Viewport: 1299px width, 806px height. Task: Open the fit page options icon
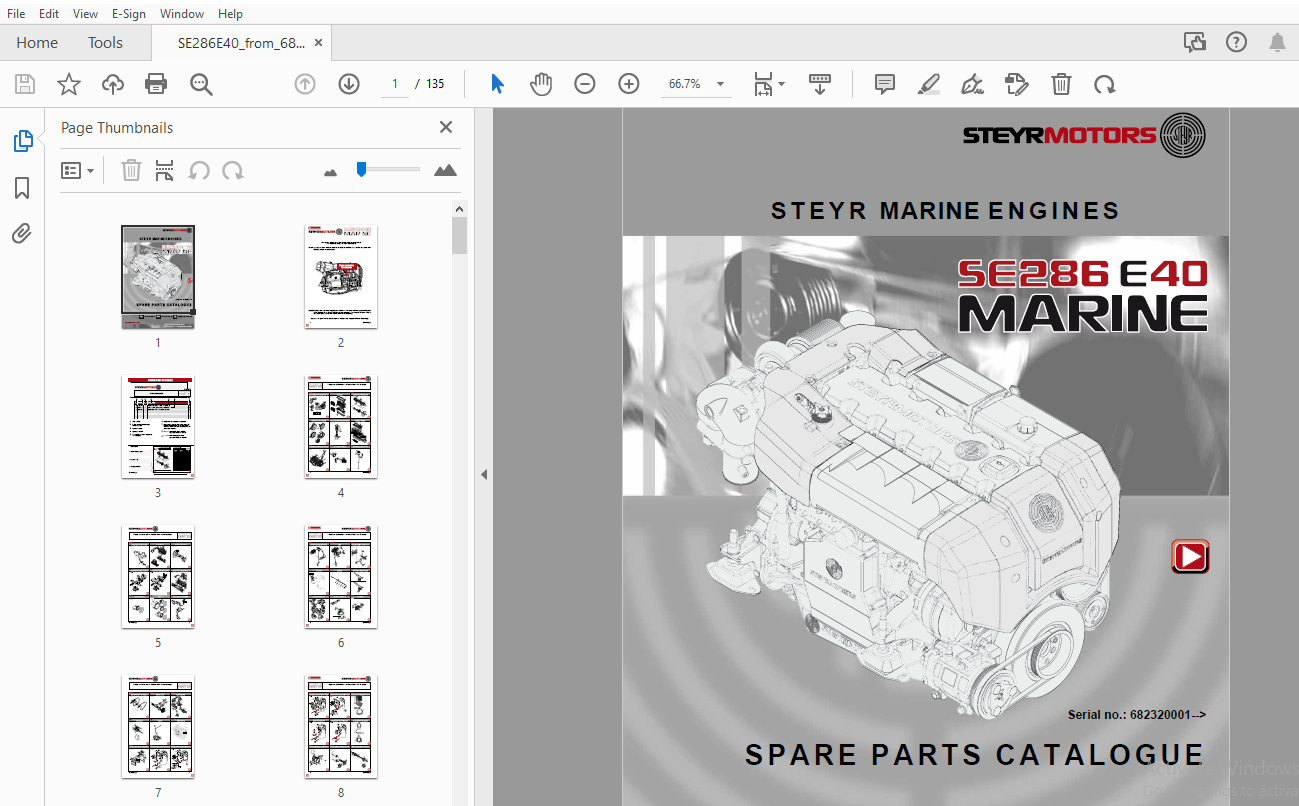point(768,85)
